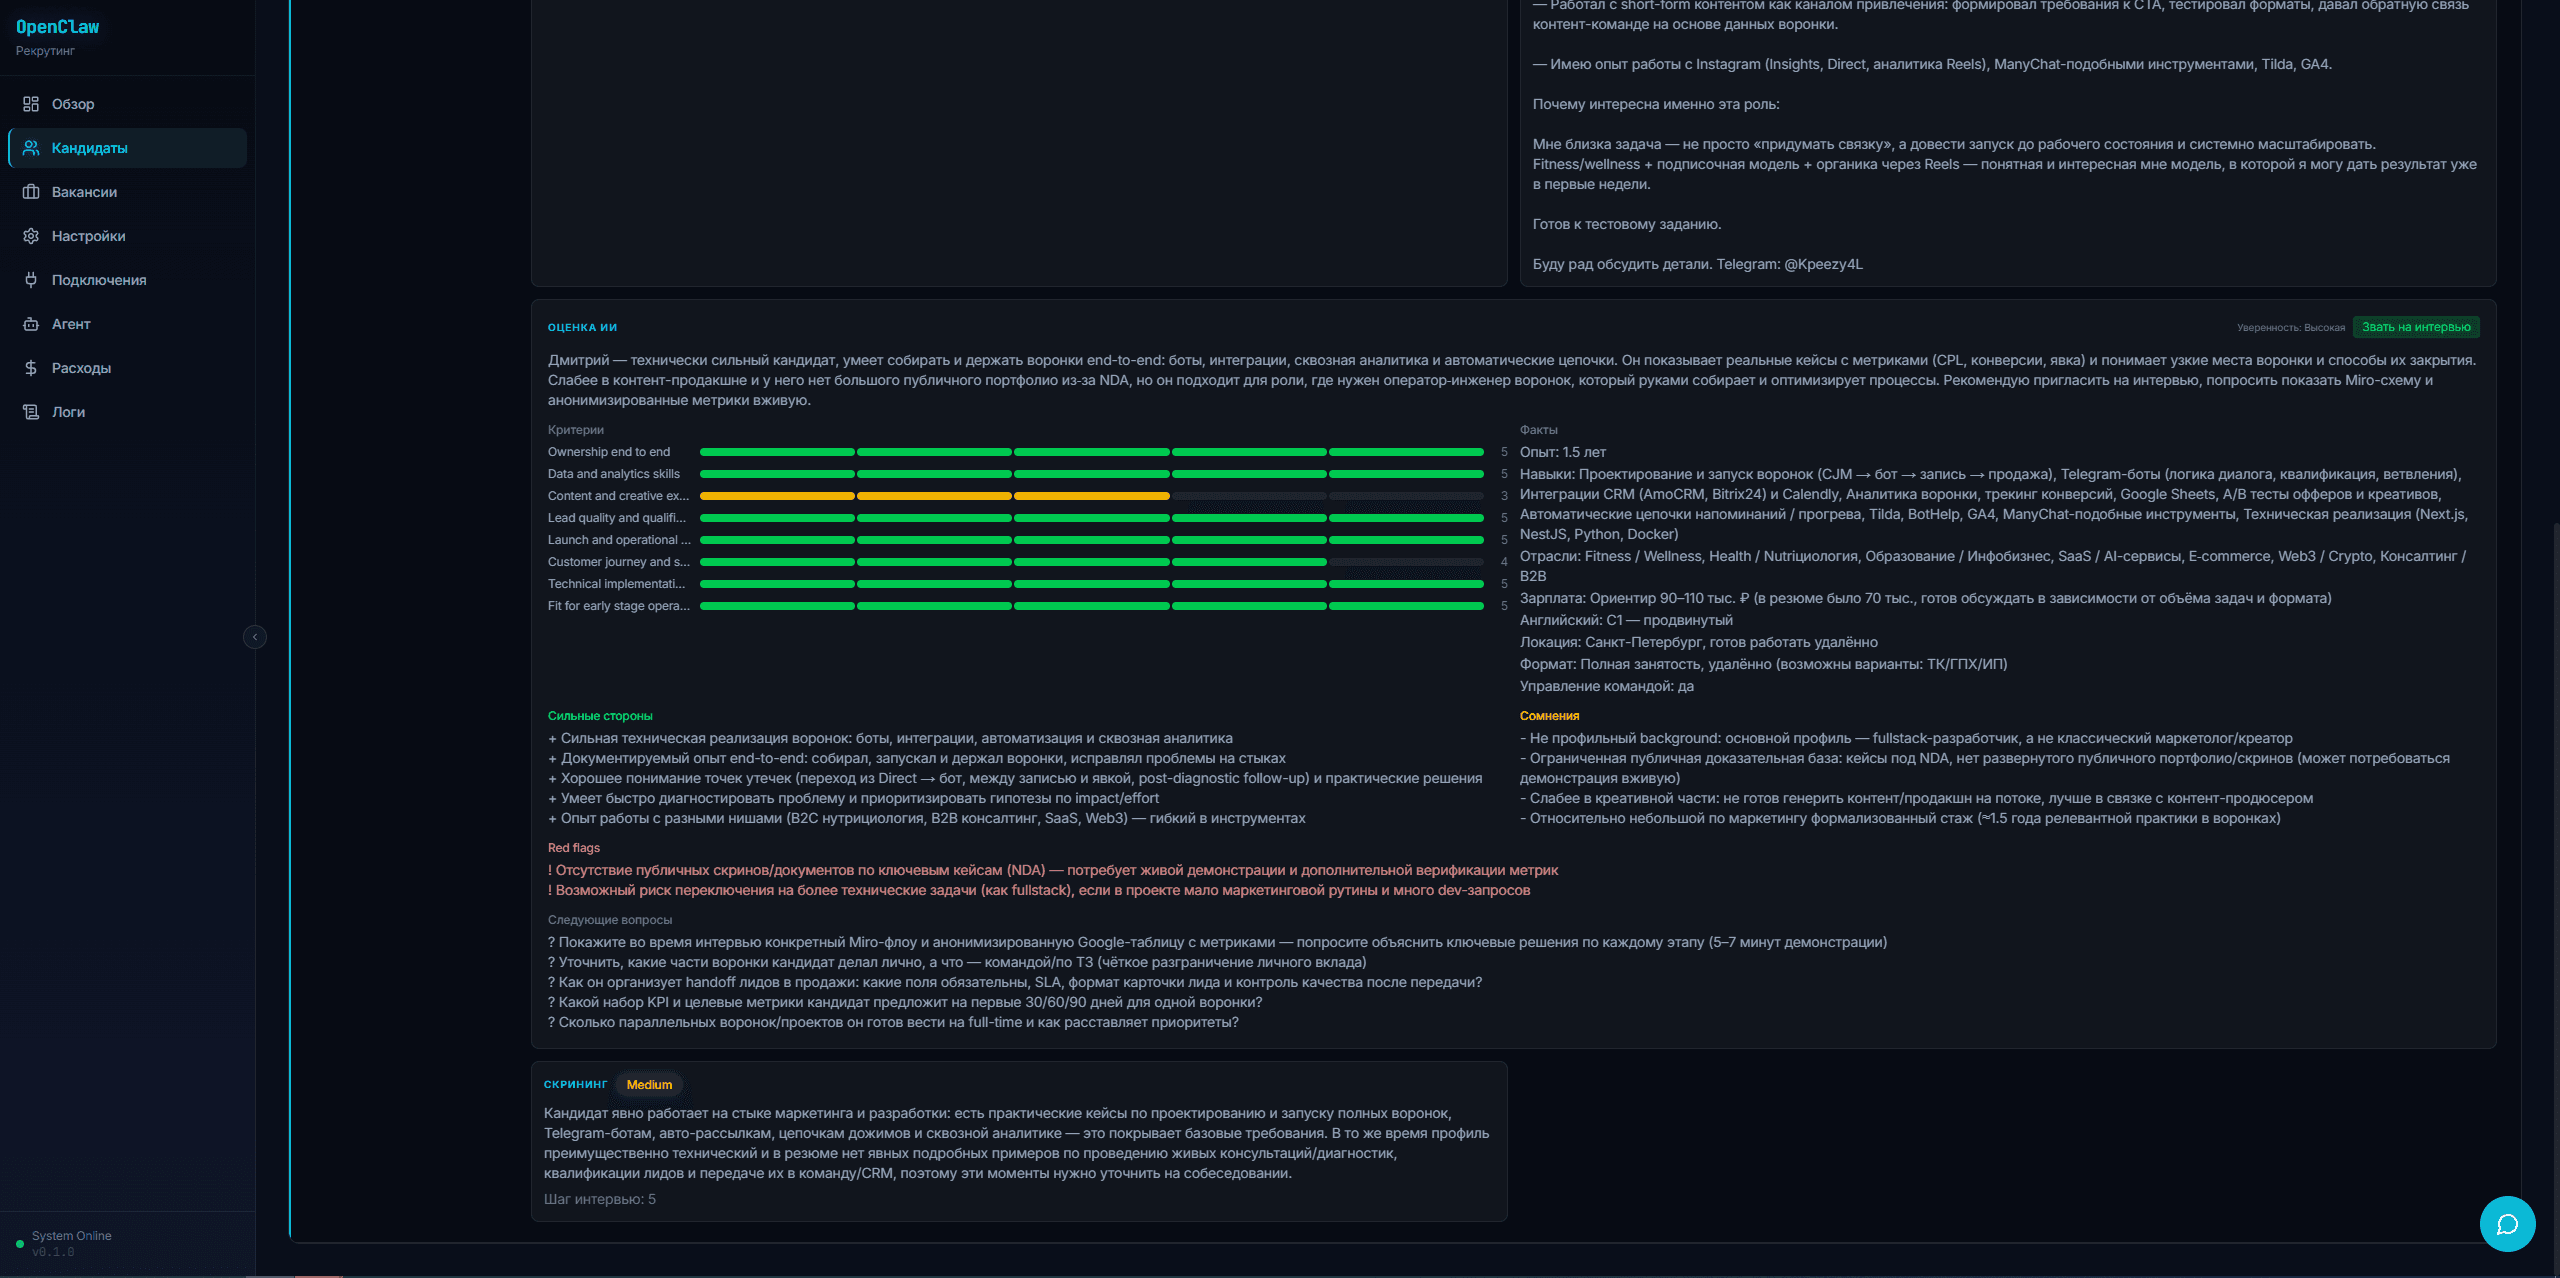Click the OpenClaw logo
2560x1278 pixels.
pos(57,28)
